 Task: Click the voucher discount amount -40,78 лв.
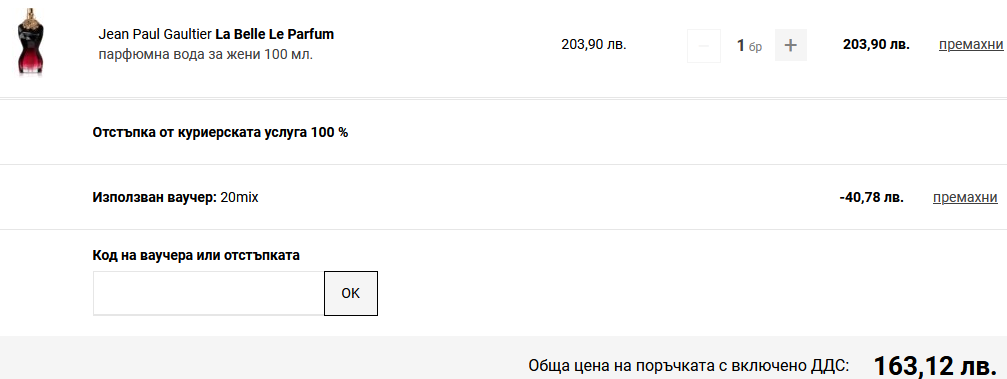pos(871,197)
